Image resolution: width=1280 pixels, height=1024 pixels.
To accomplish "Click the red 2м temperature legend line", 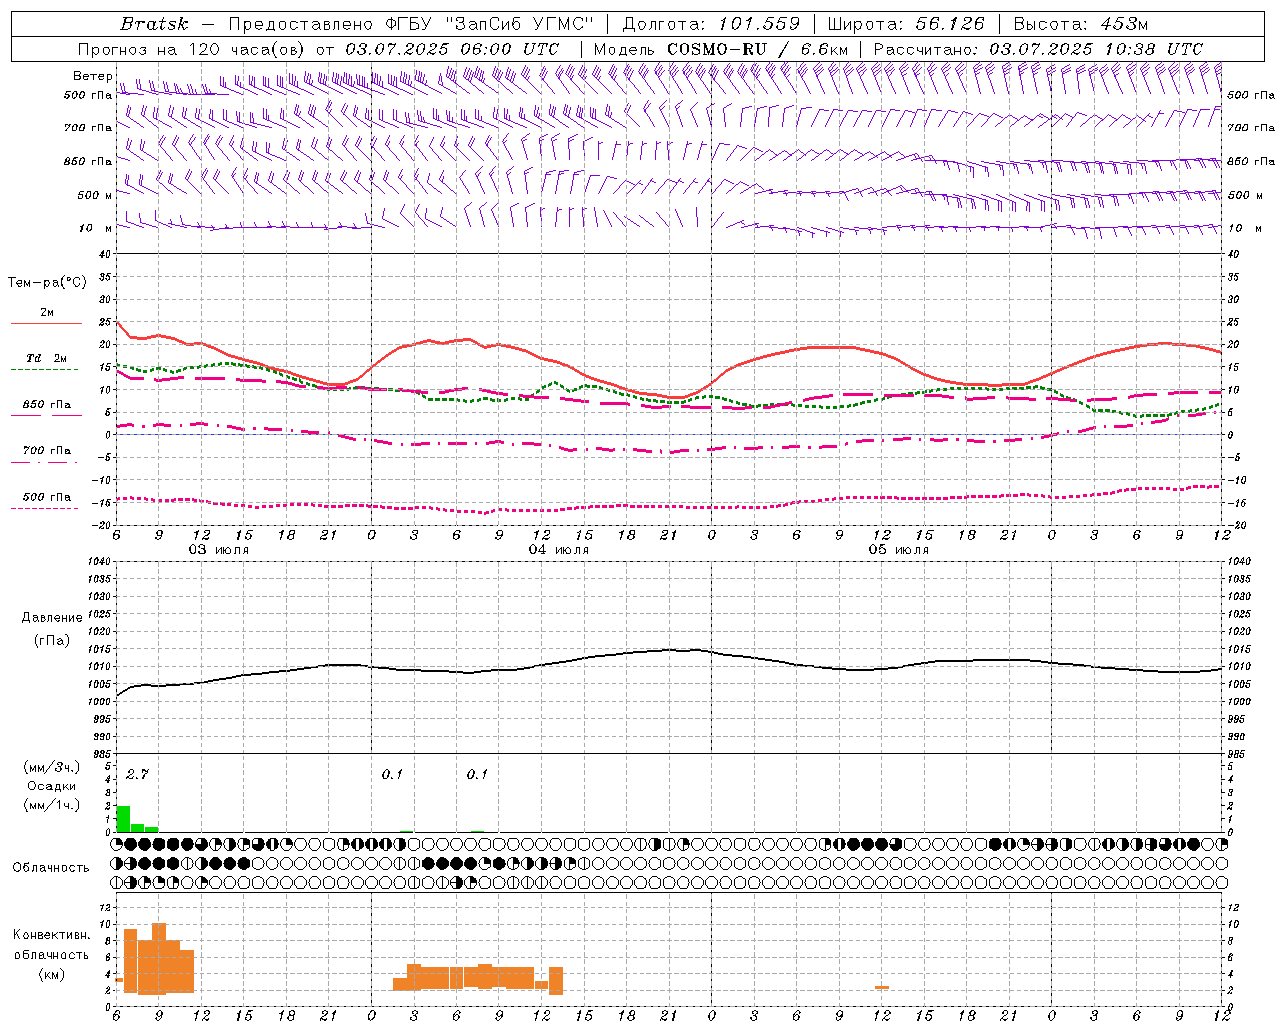I will [x=46, y=323].
